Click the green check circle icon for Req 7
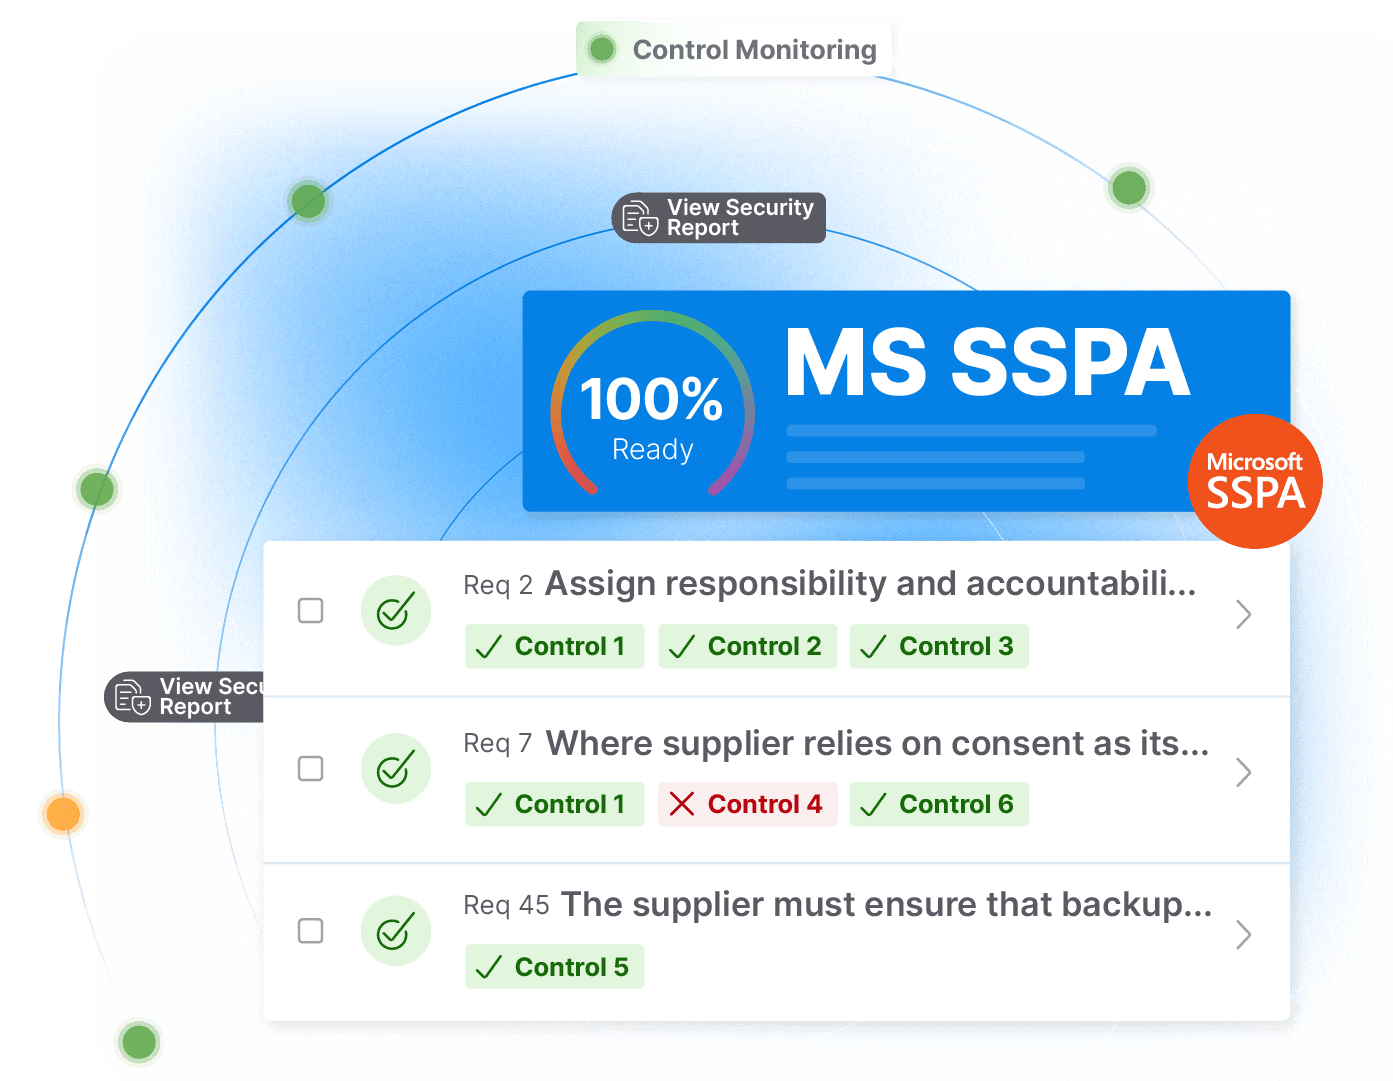 [x=396, y=768]
